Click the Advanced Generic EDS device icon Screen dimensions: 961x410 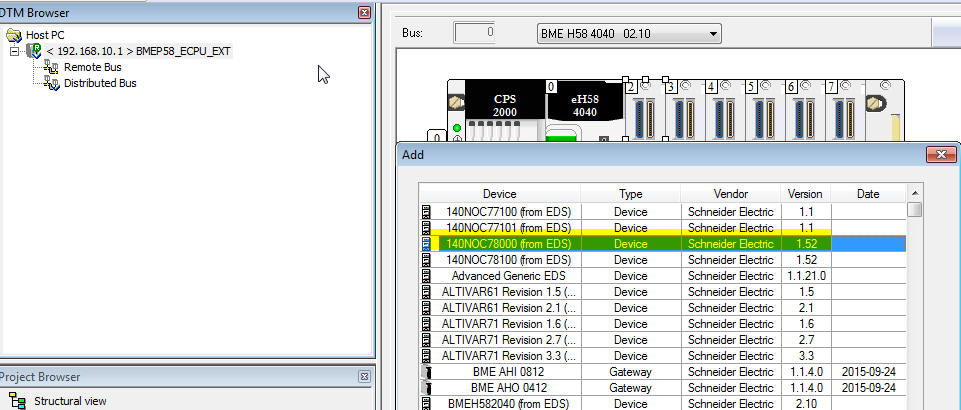click(x=427, y=276)
